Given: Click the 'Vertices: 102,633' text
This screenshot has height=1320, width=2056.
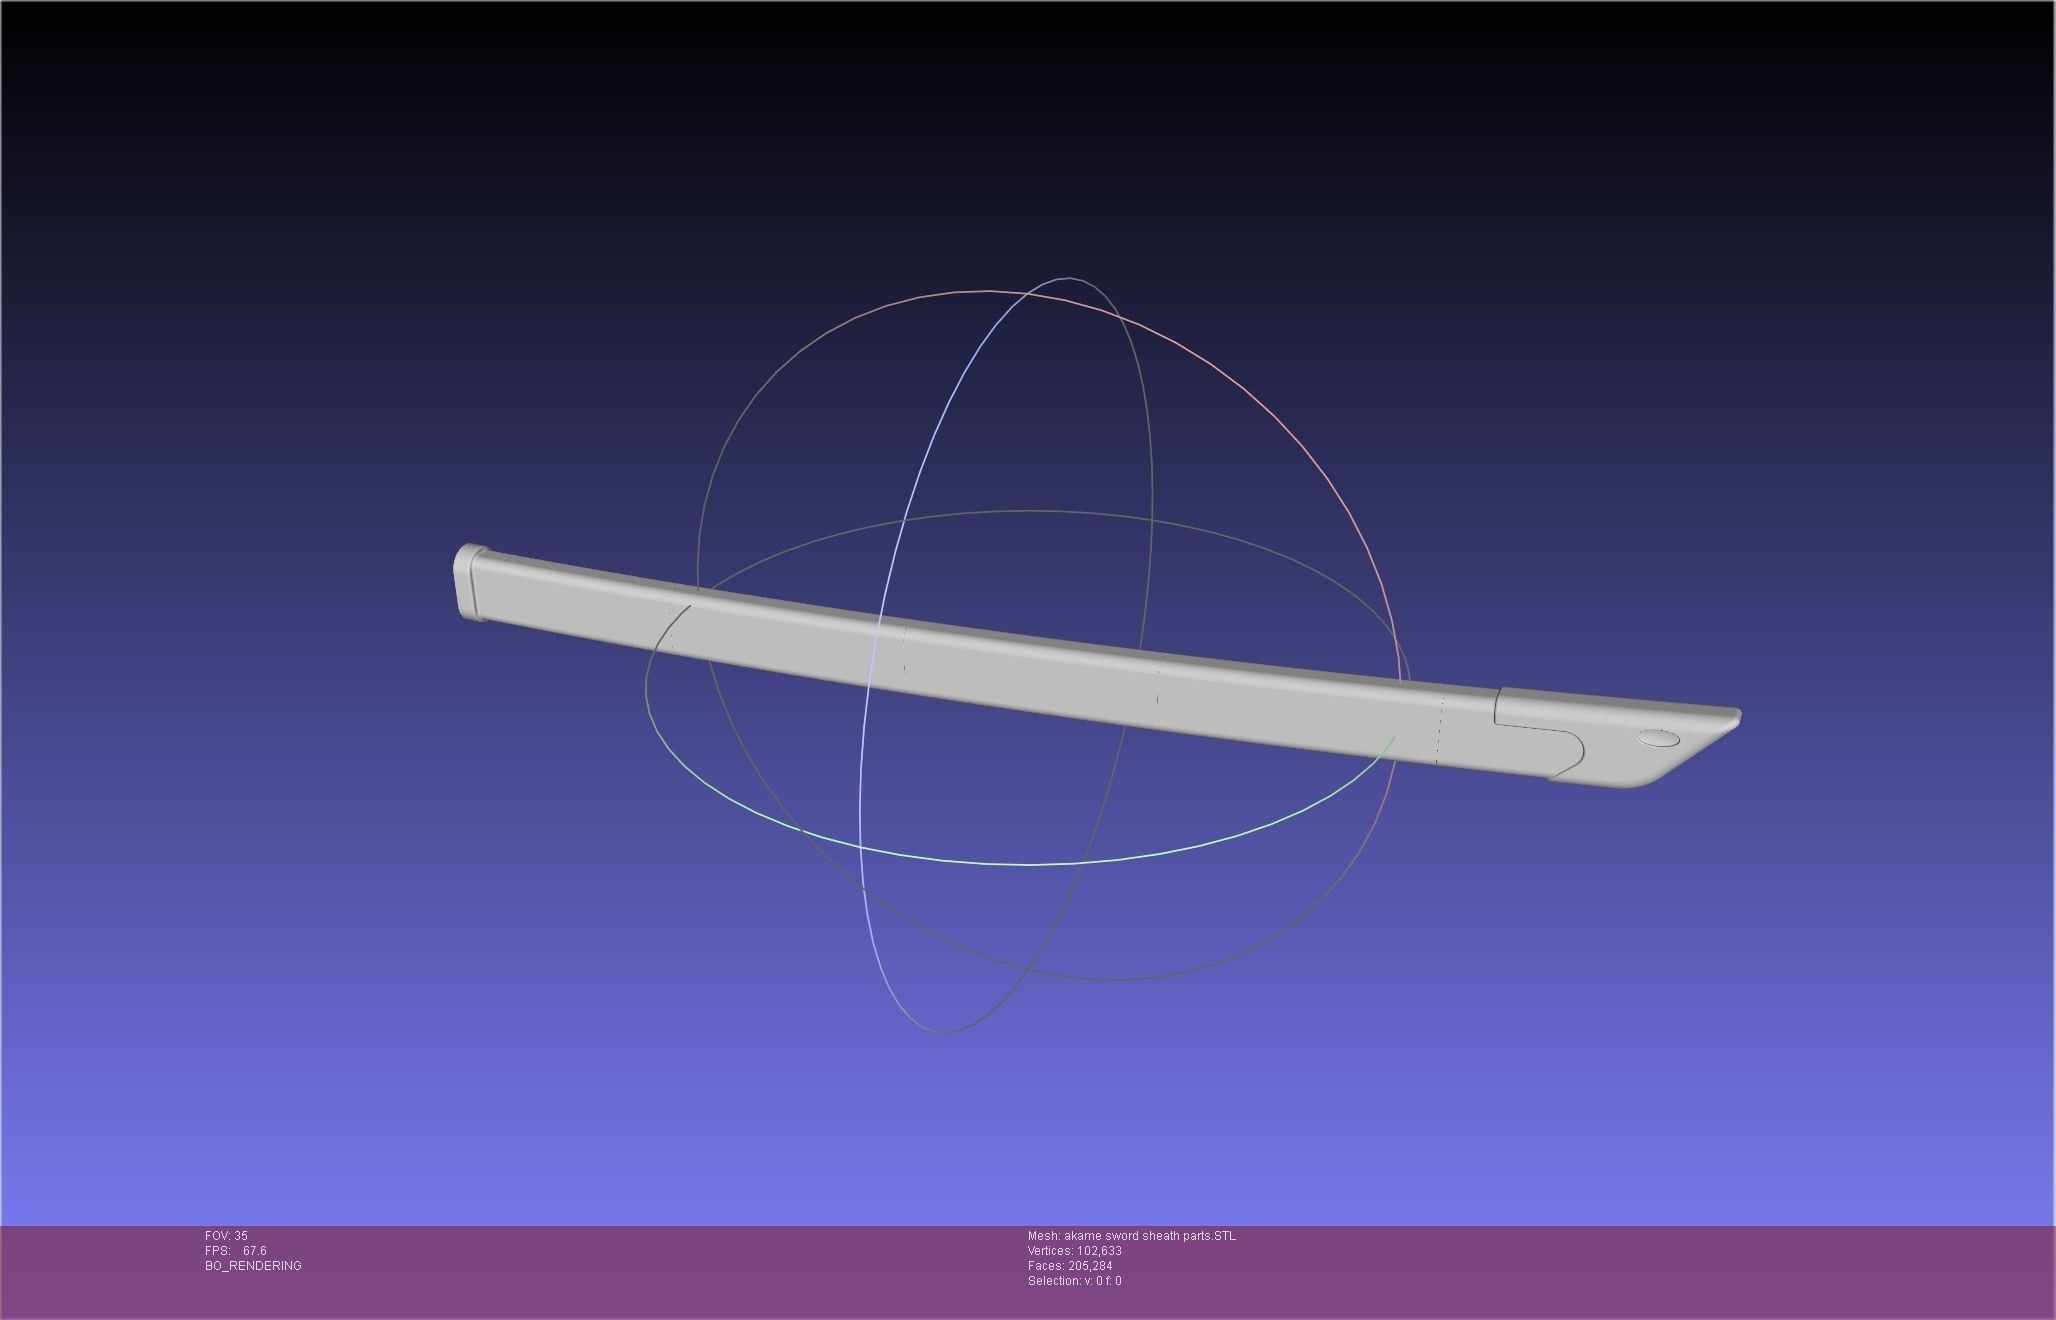Looking at the screenshot, I should pos(1074,1251).
